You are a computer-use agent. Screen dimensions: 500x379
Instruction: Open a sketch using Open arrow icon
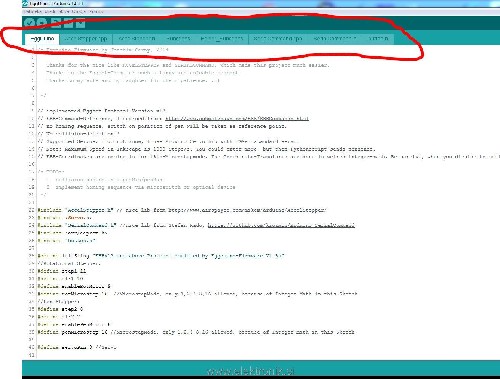point(68,23)
